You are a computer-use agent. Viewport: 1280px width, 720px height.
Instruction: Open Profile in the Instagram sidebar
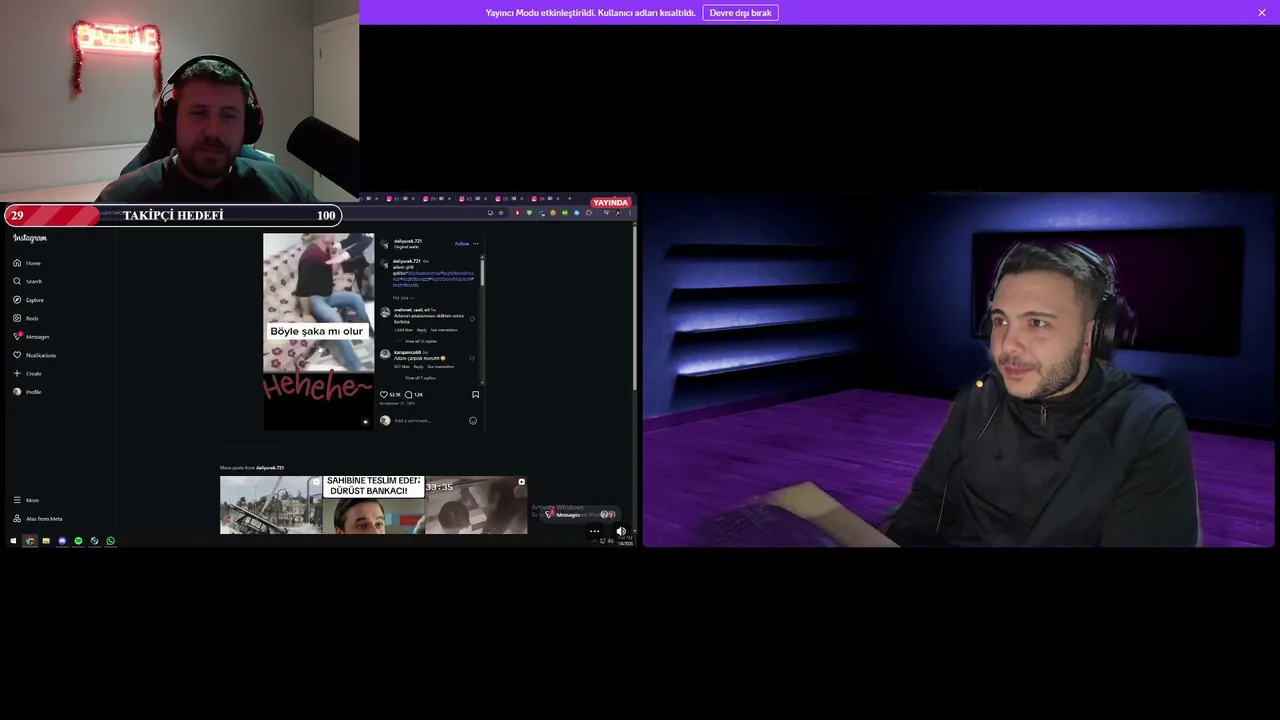click(x=27, y=392)
